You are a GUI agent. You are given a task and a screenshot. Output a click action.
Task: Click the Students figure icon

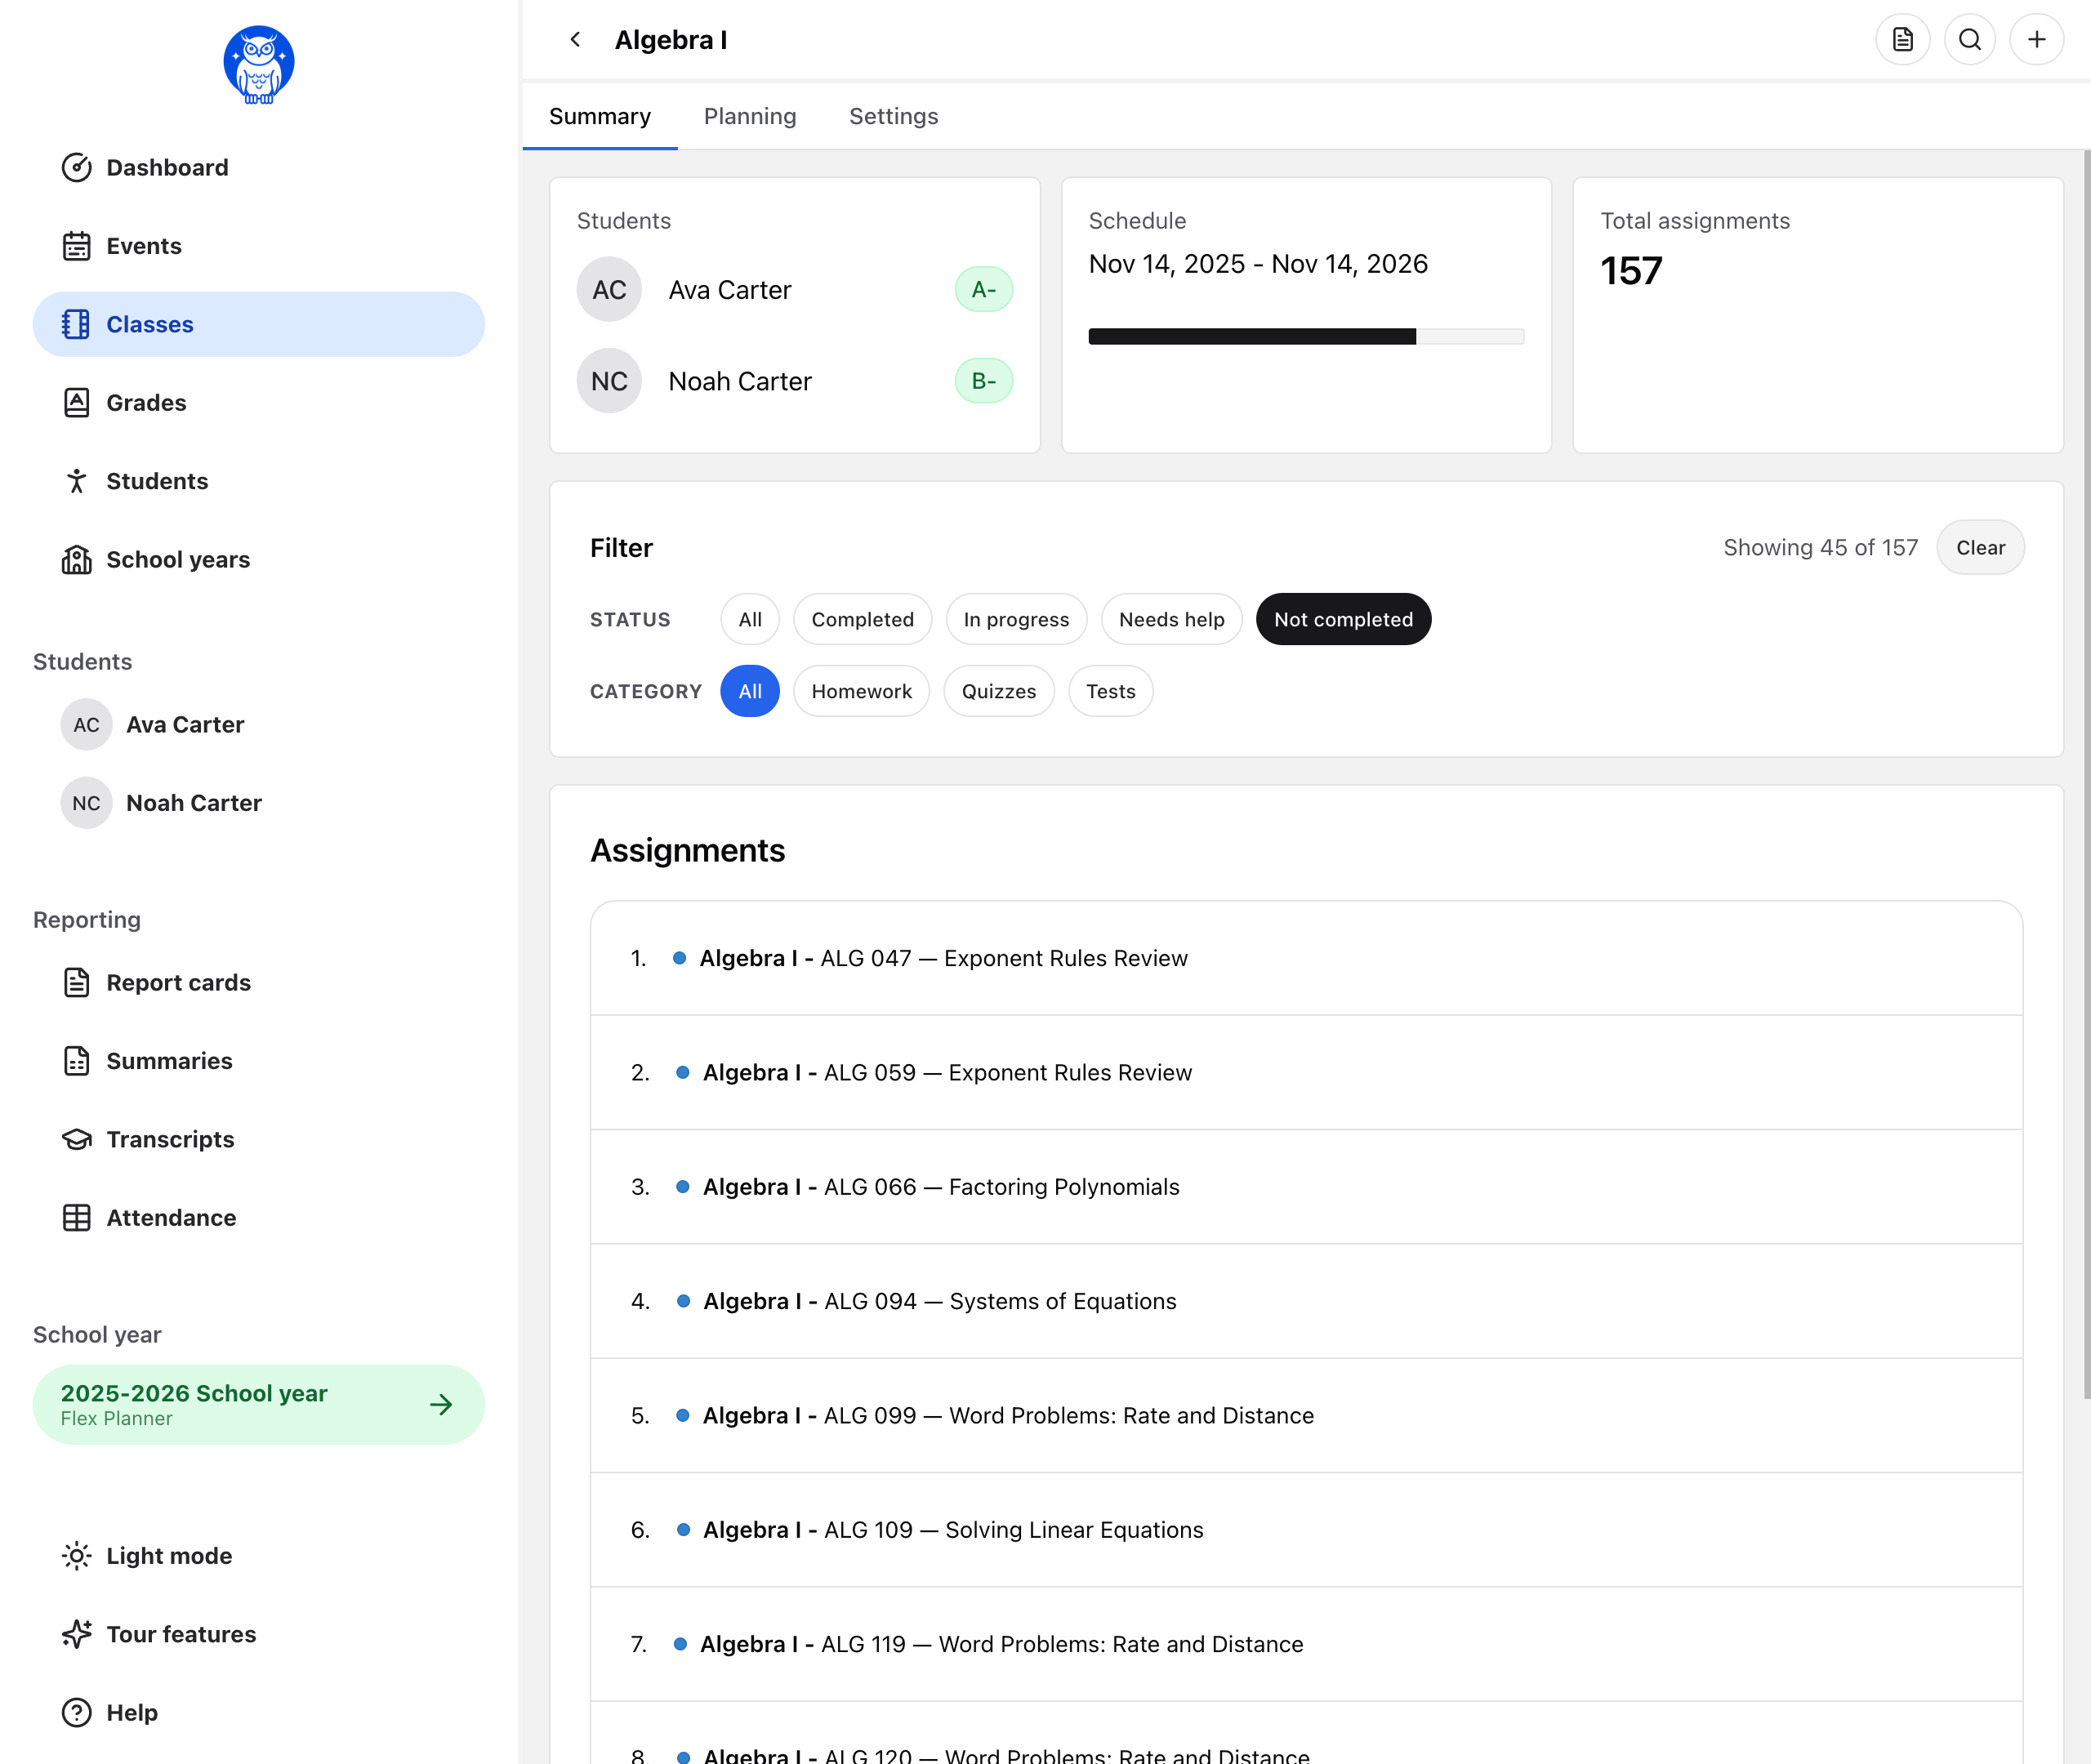(77, 481)
